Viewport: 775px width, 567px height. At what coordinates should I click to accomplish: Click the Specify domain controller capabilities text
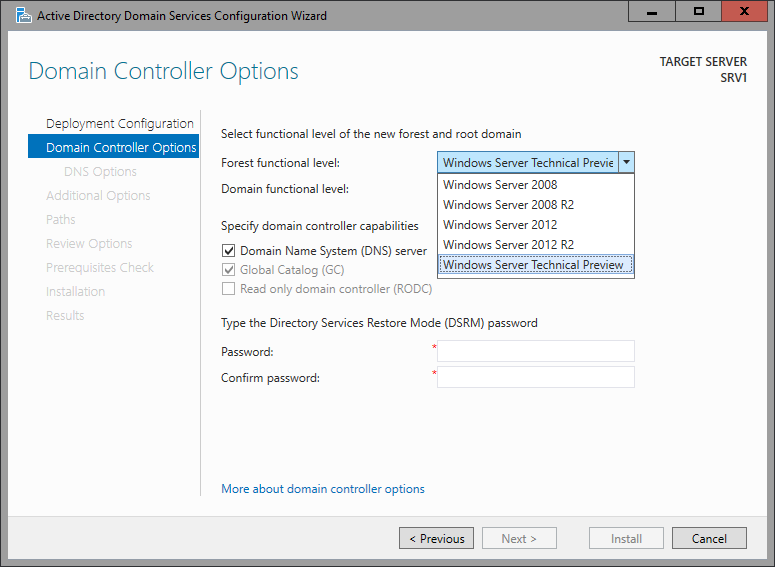320,226
